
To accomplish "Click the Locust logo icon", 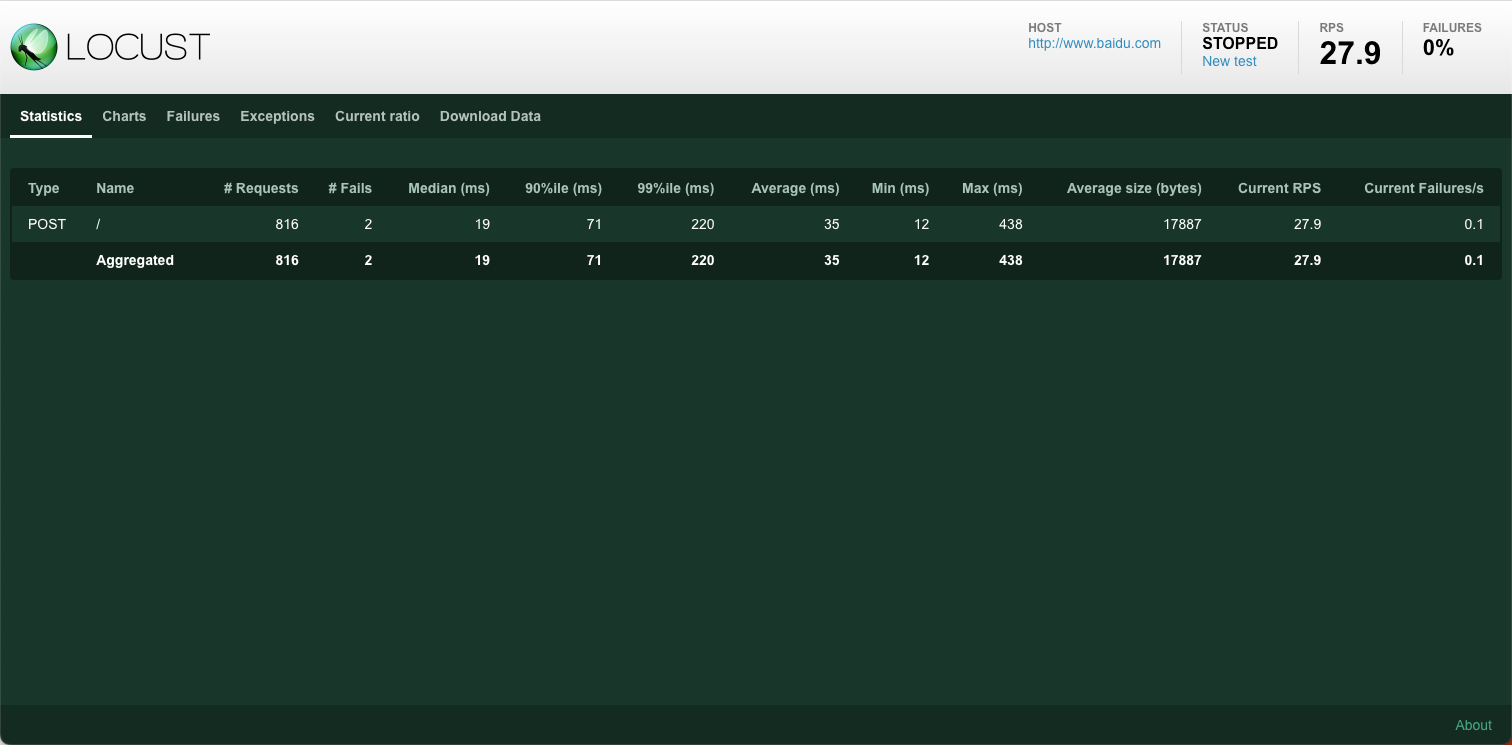I will tap(34, 47).
